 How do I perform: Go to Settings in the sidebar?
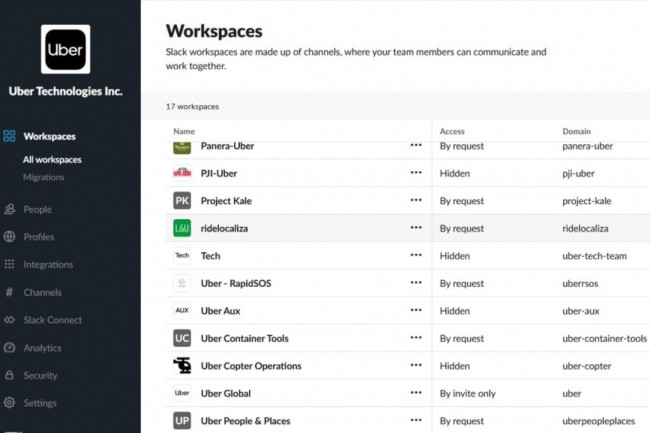click(40, 403)
